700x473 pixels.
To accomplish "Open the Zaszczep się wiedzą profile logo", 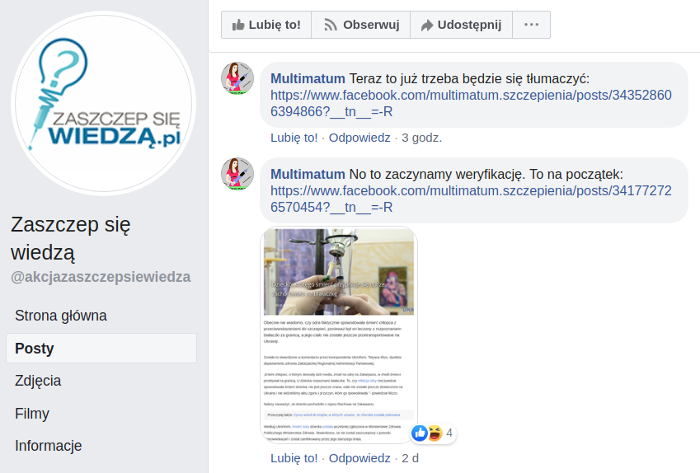I will pos(103,103).
